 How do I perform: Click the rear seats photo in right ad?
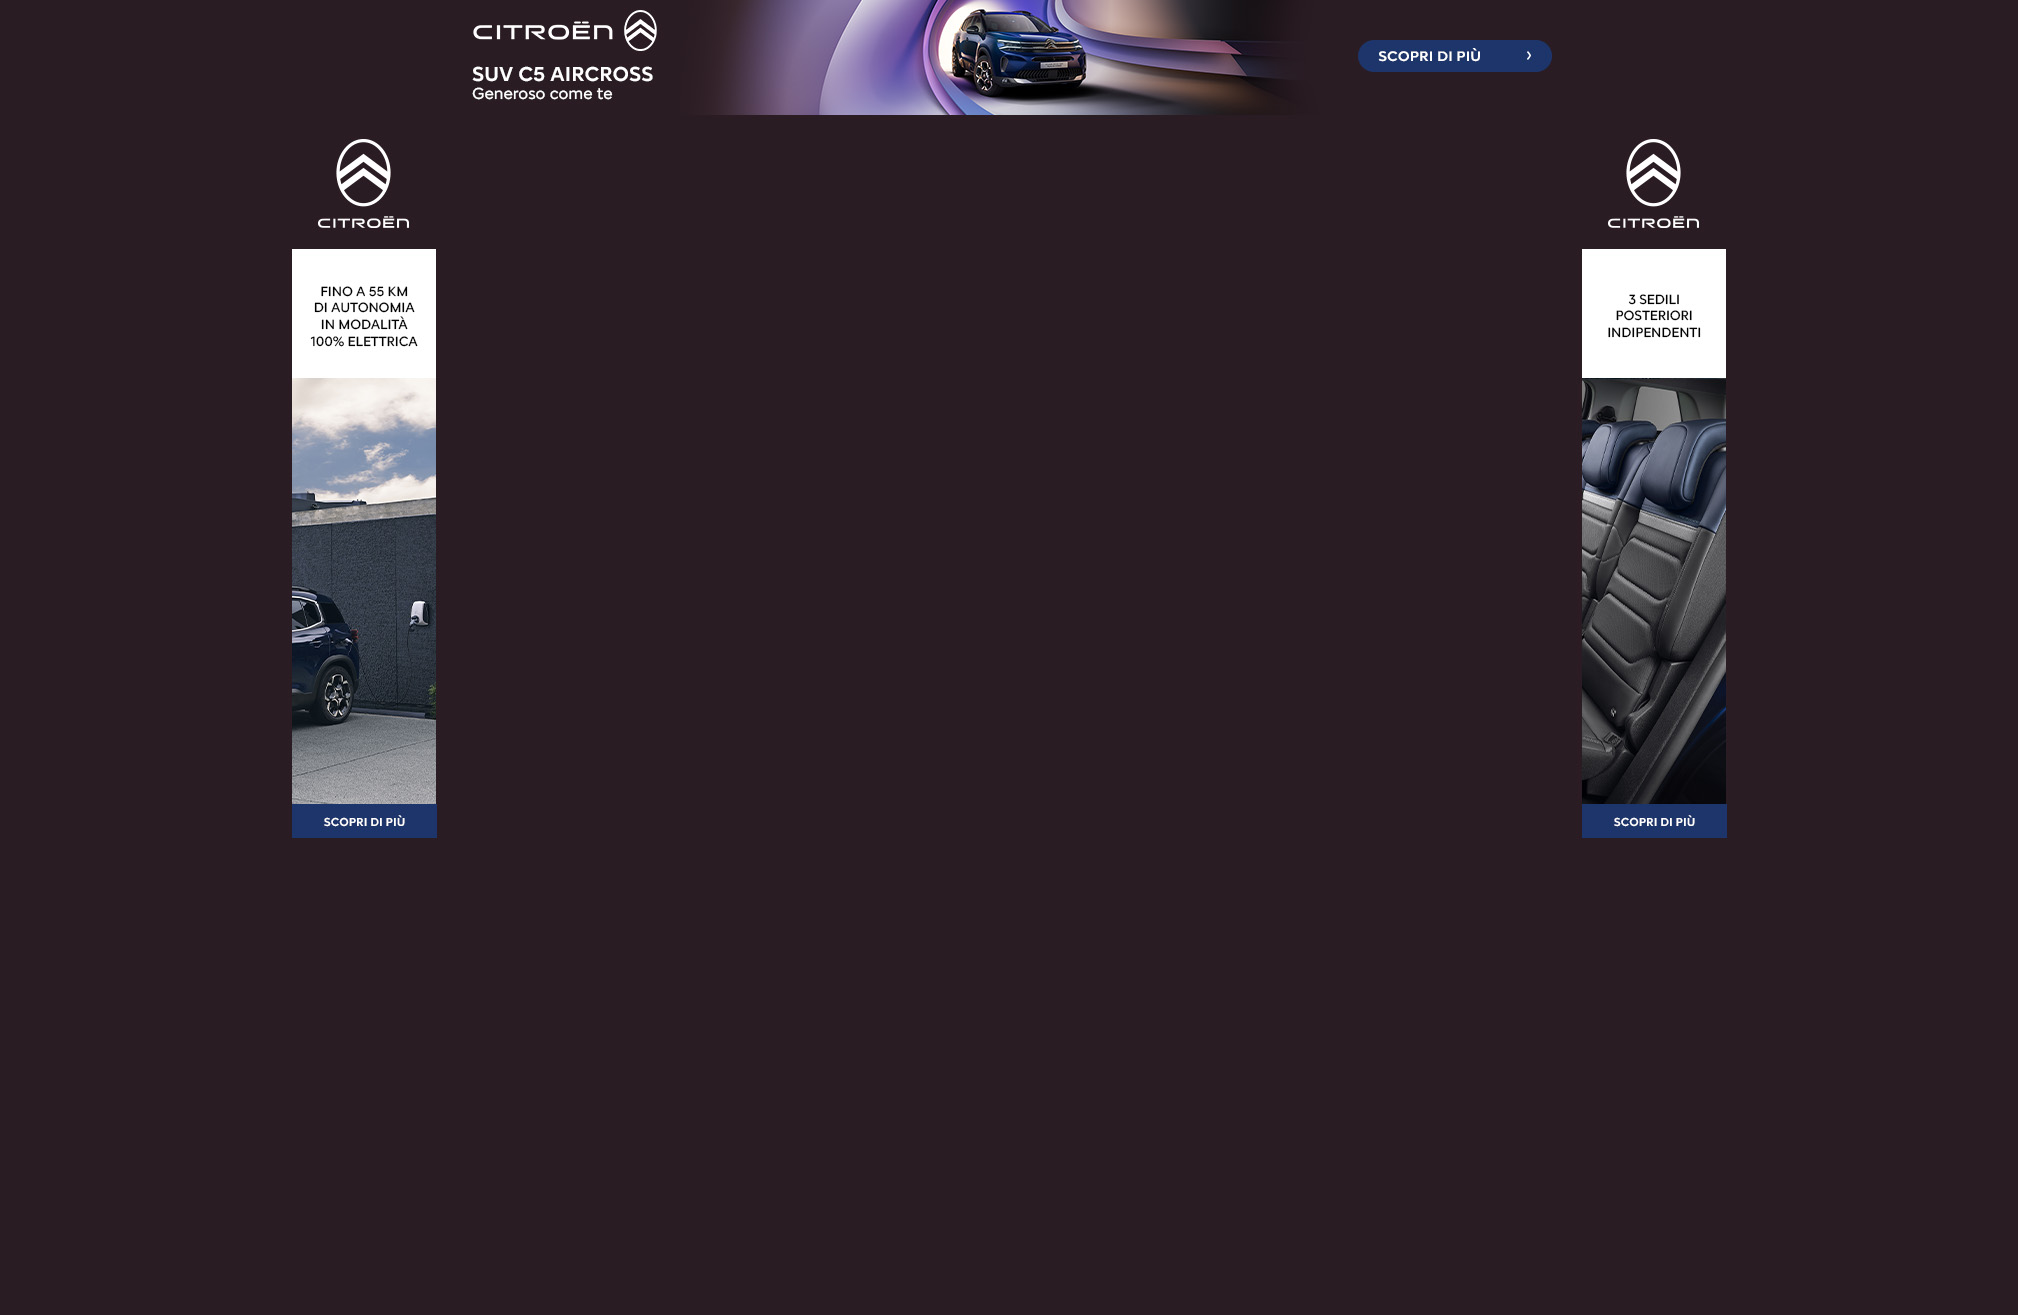(1653, 590)
